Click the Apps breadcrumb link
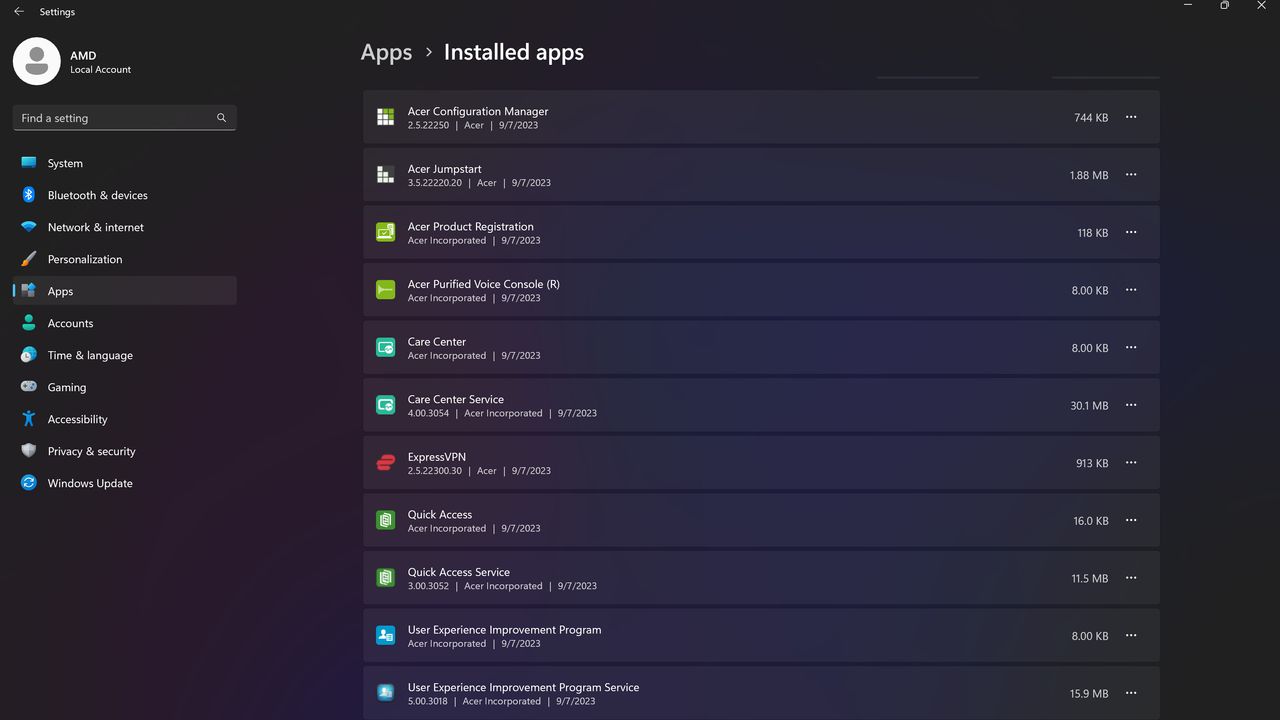This screenshot has width=1280, height=720. pos(386,52)
